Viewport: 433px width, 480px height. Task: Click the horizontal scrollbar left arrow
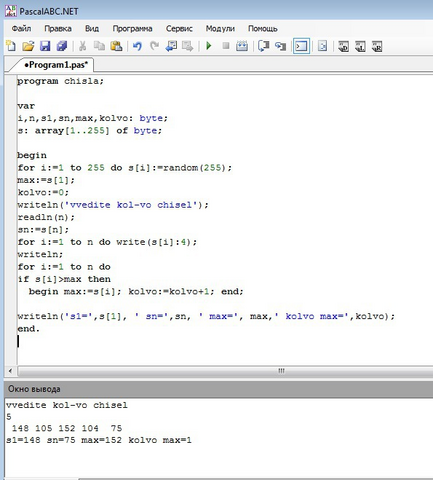click(x=11, y=371)
